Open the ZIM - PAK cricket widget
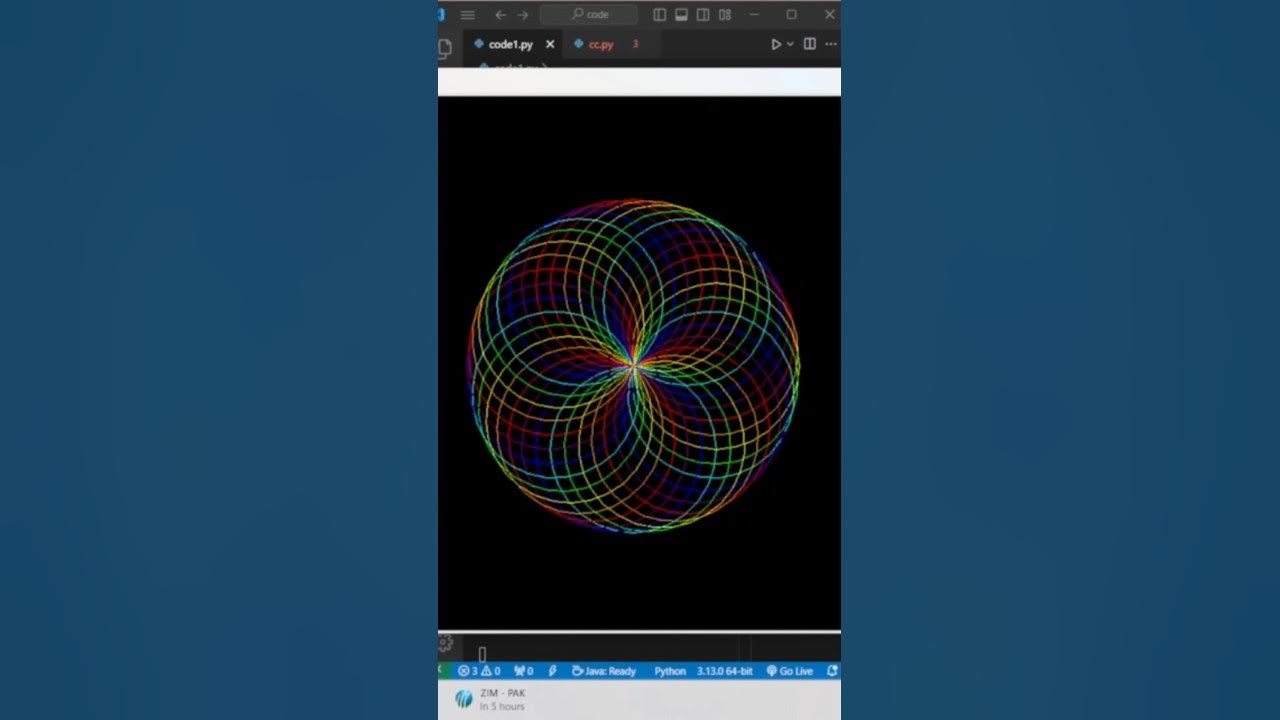Viewport: 1280px width, 720px height. (490, 699)
